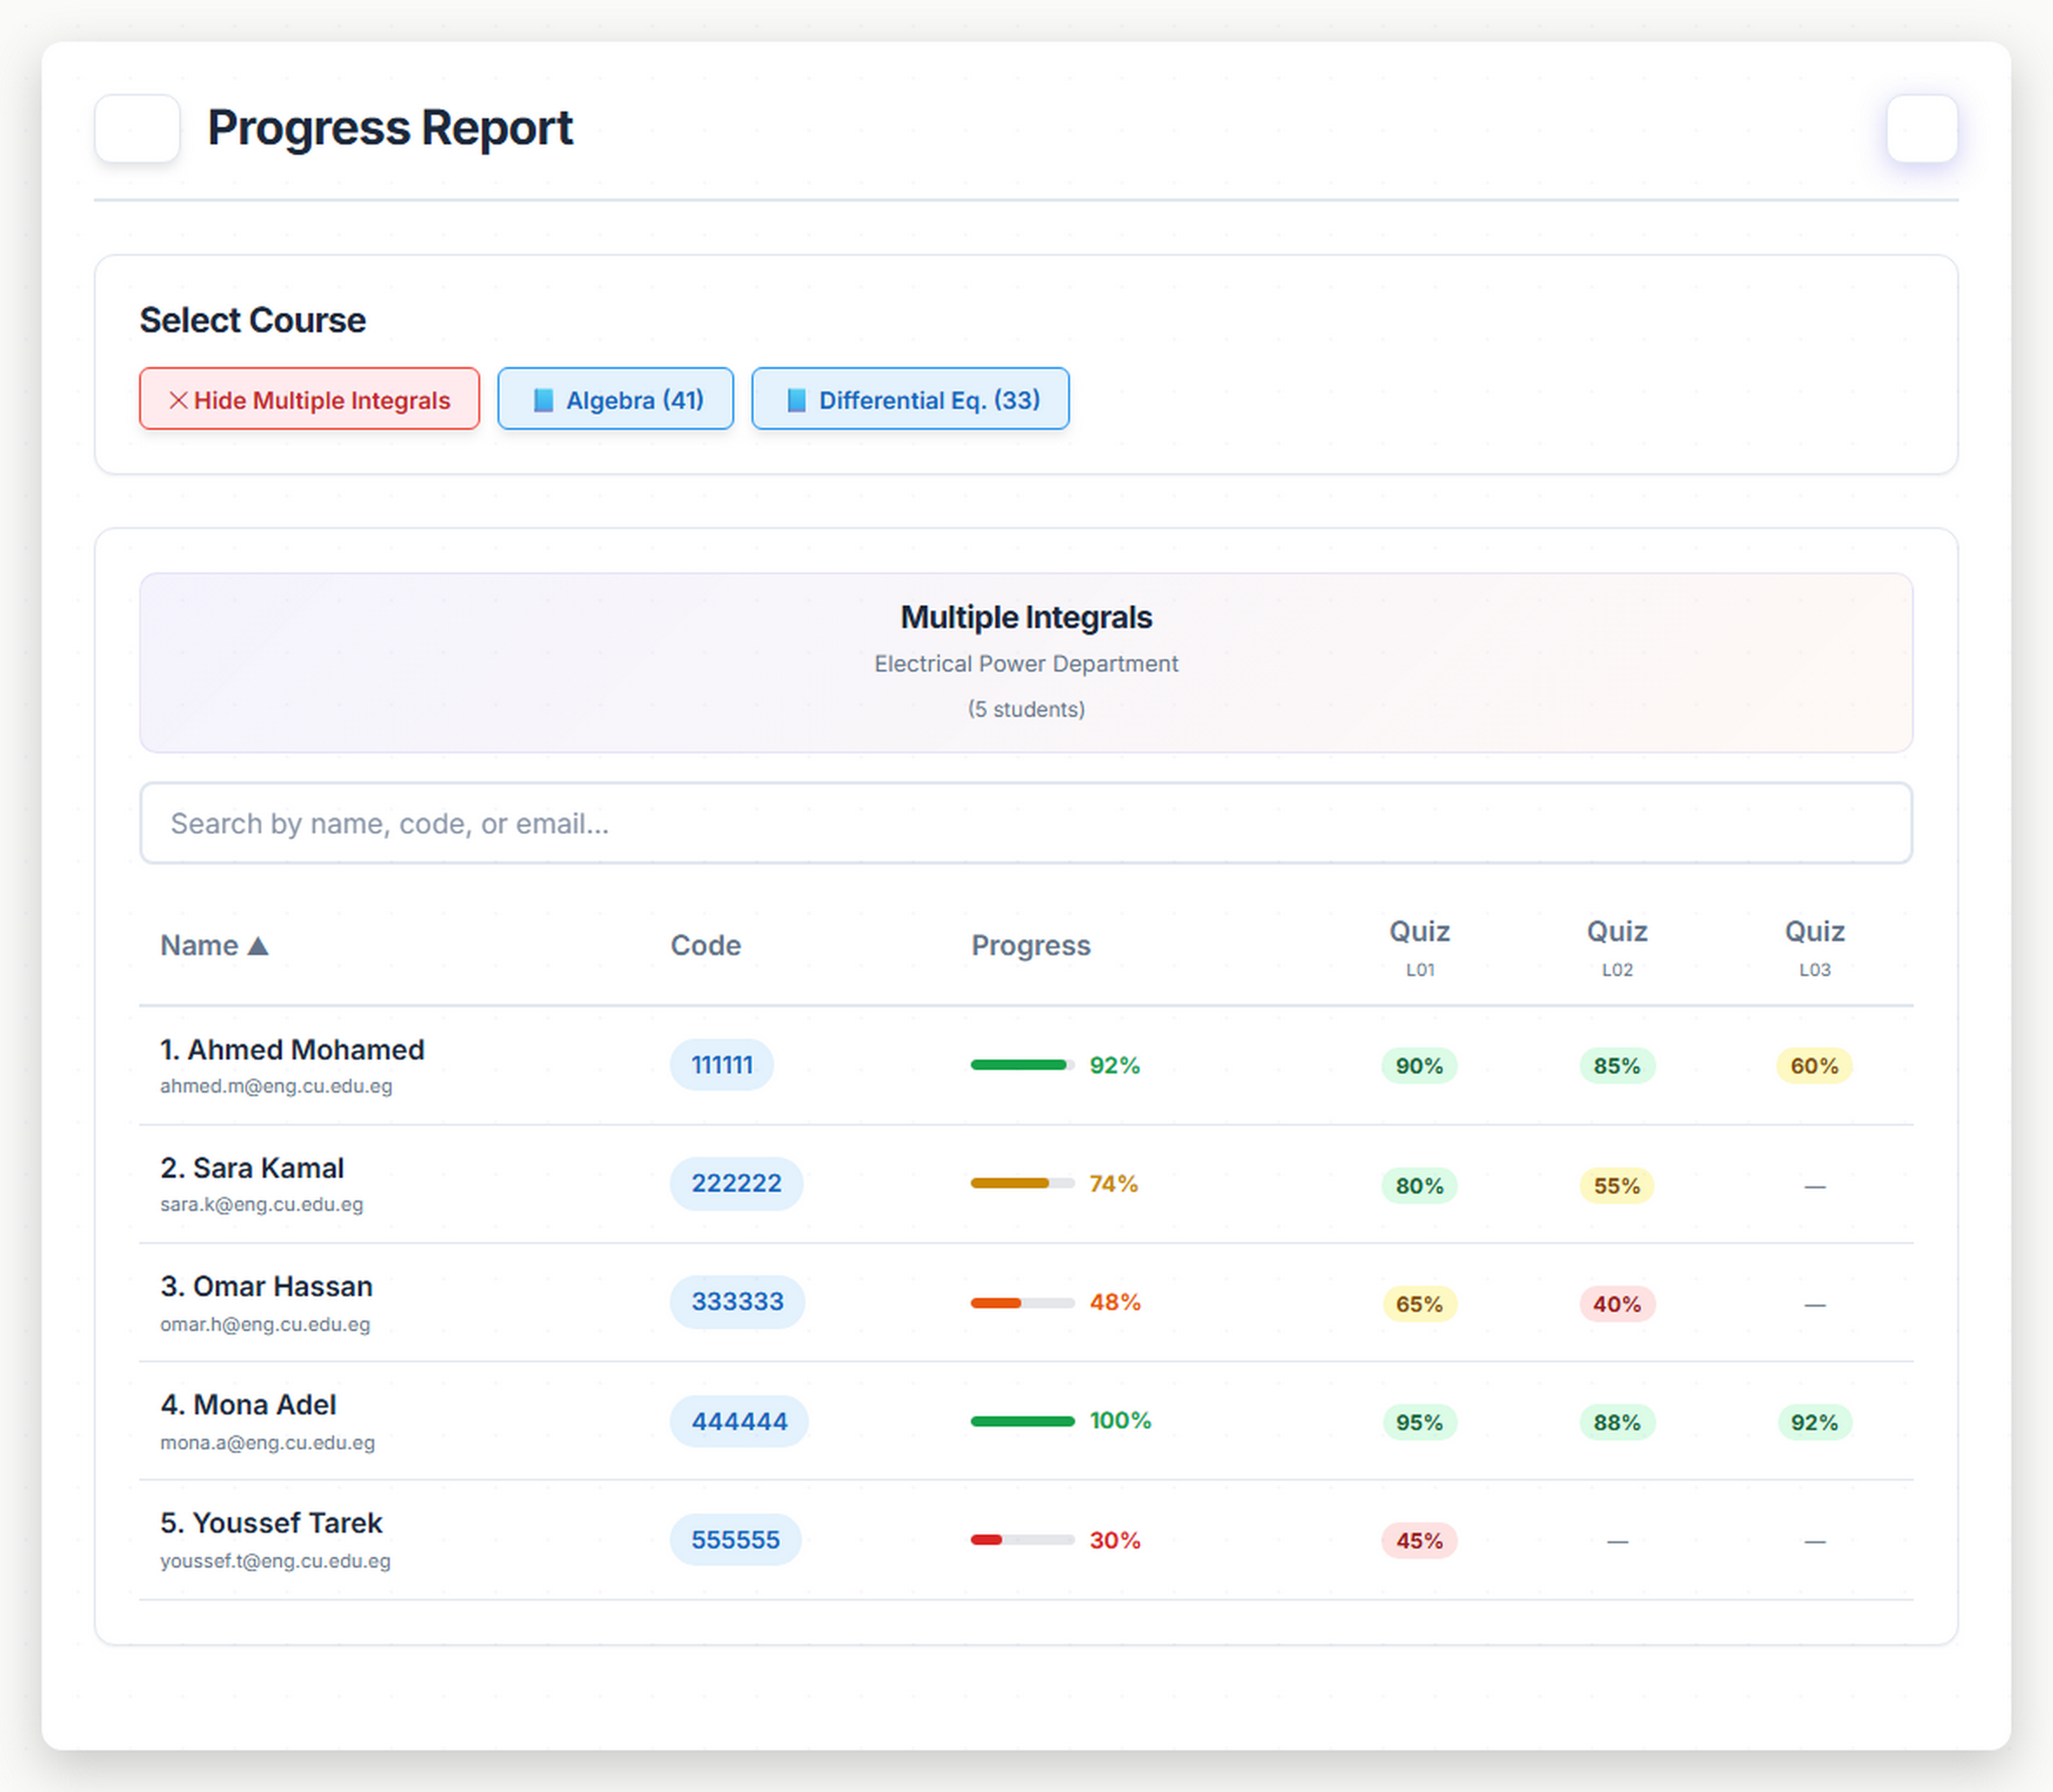
Task: Click blank square button at header's right end
Action: (1921, 128)
